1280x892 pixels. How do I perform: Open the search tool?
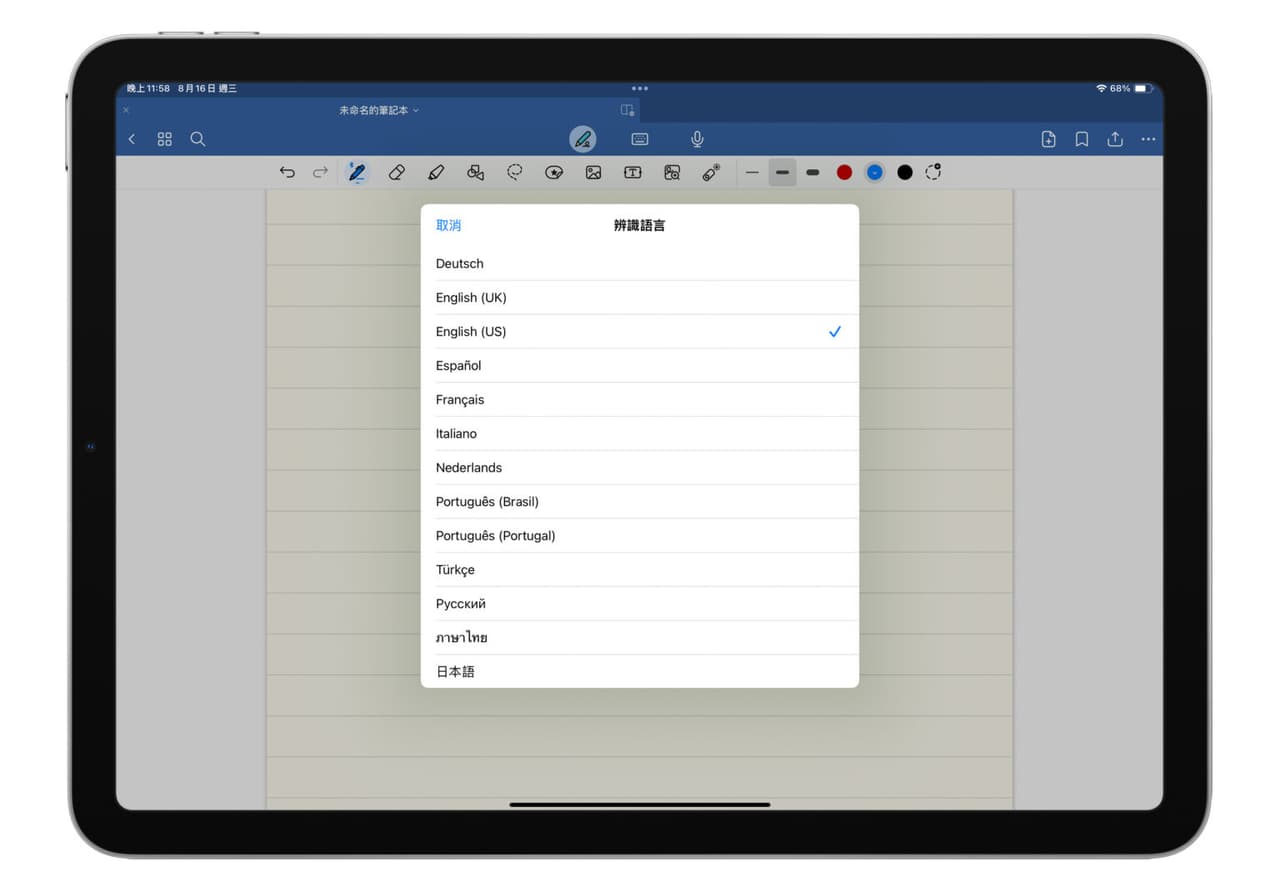point(197,139)
